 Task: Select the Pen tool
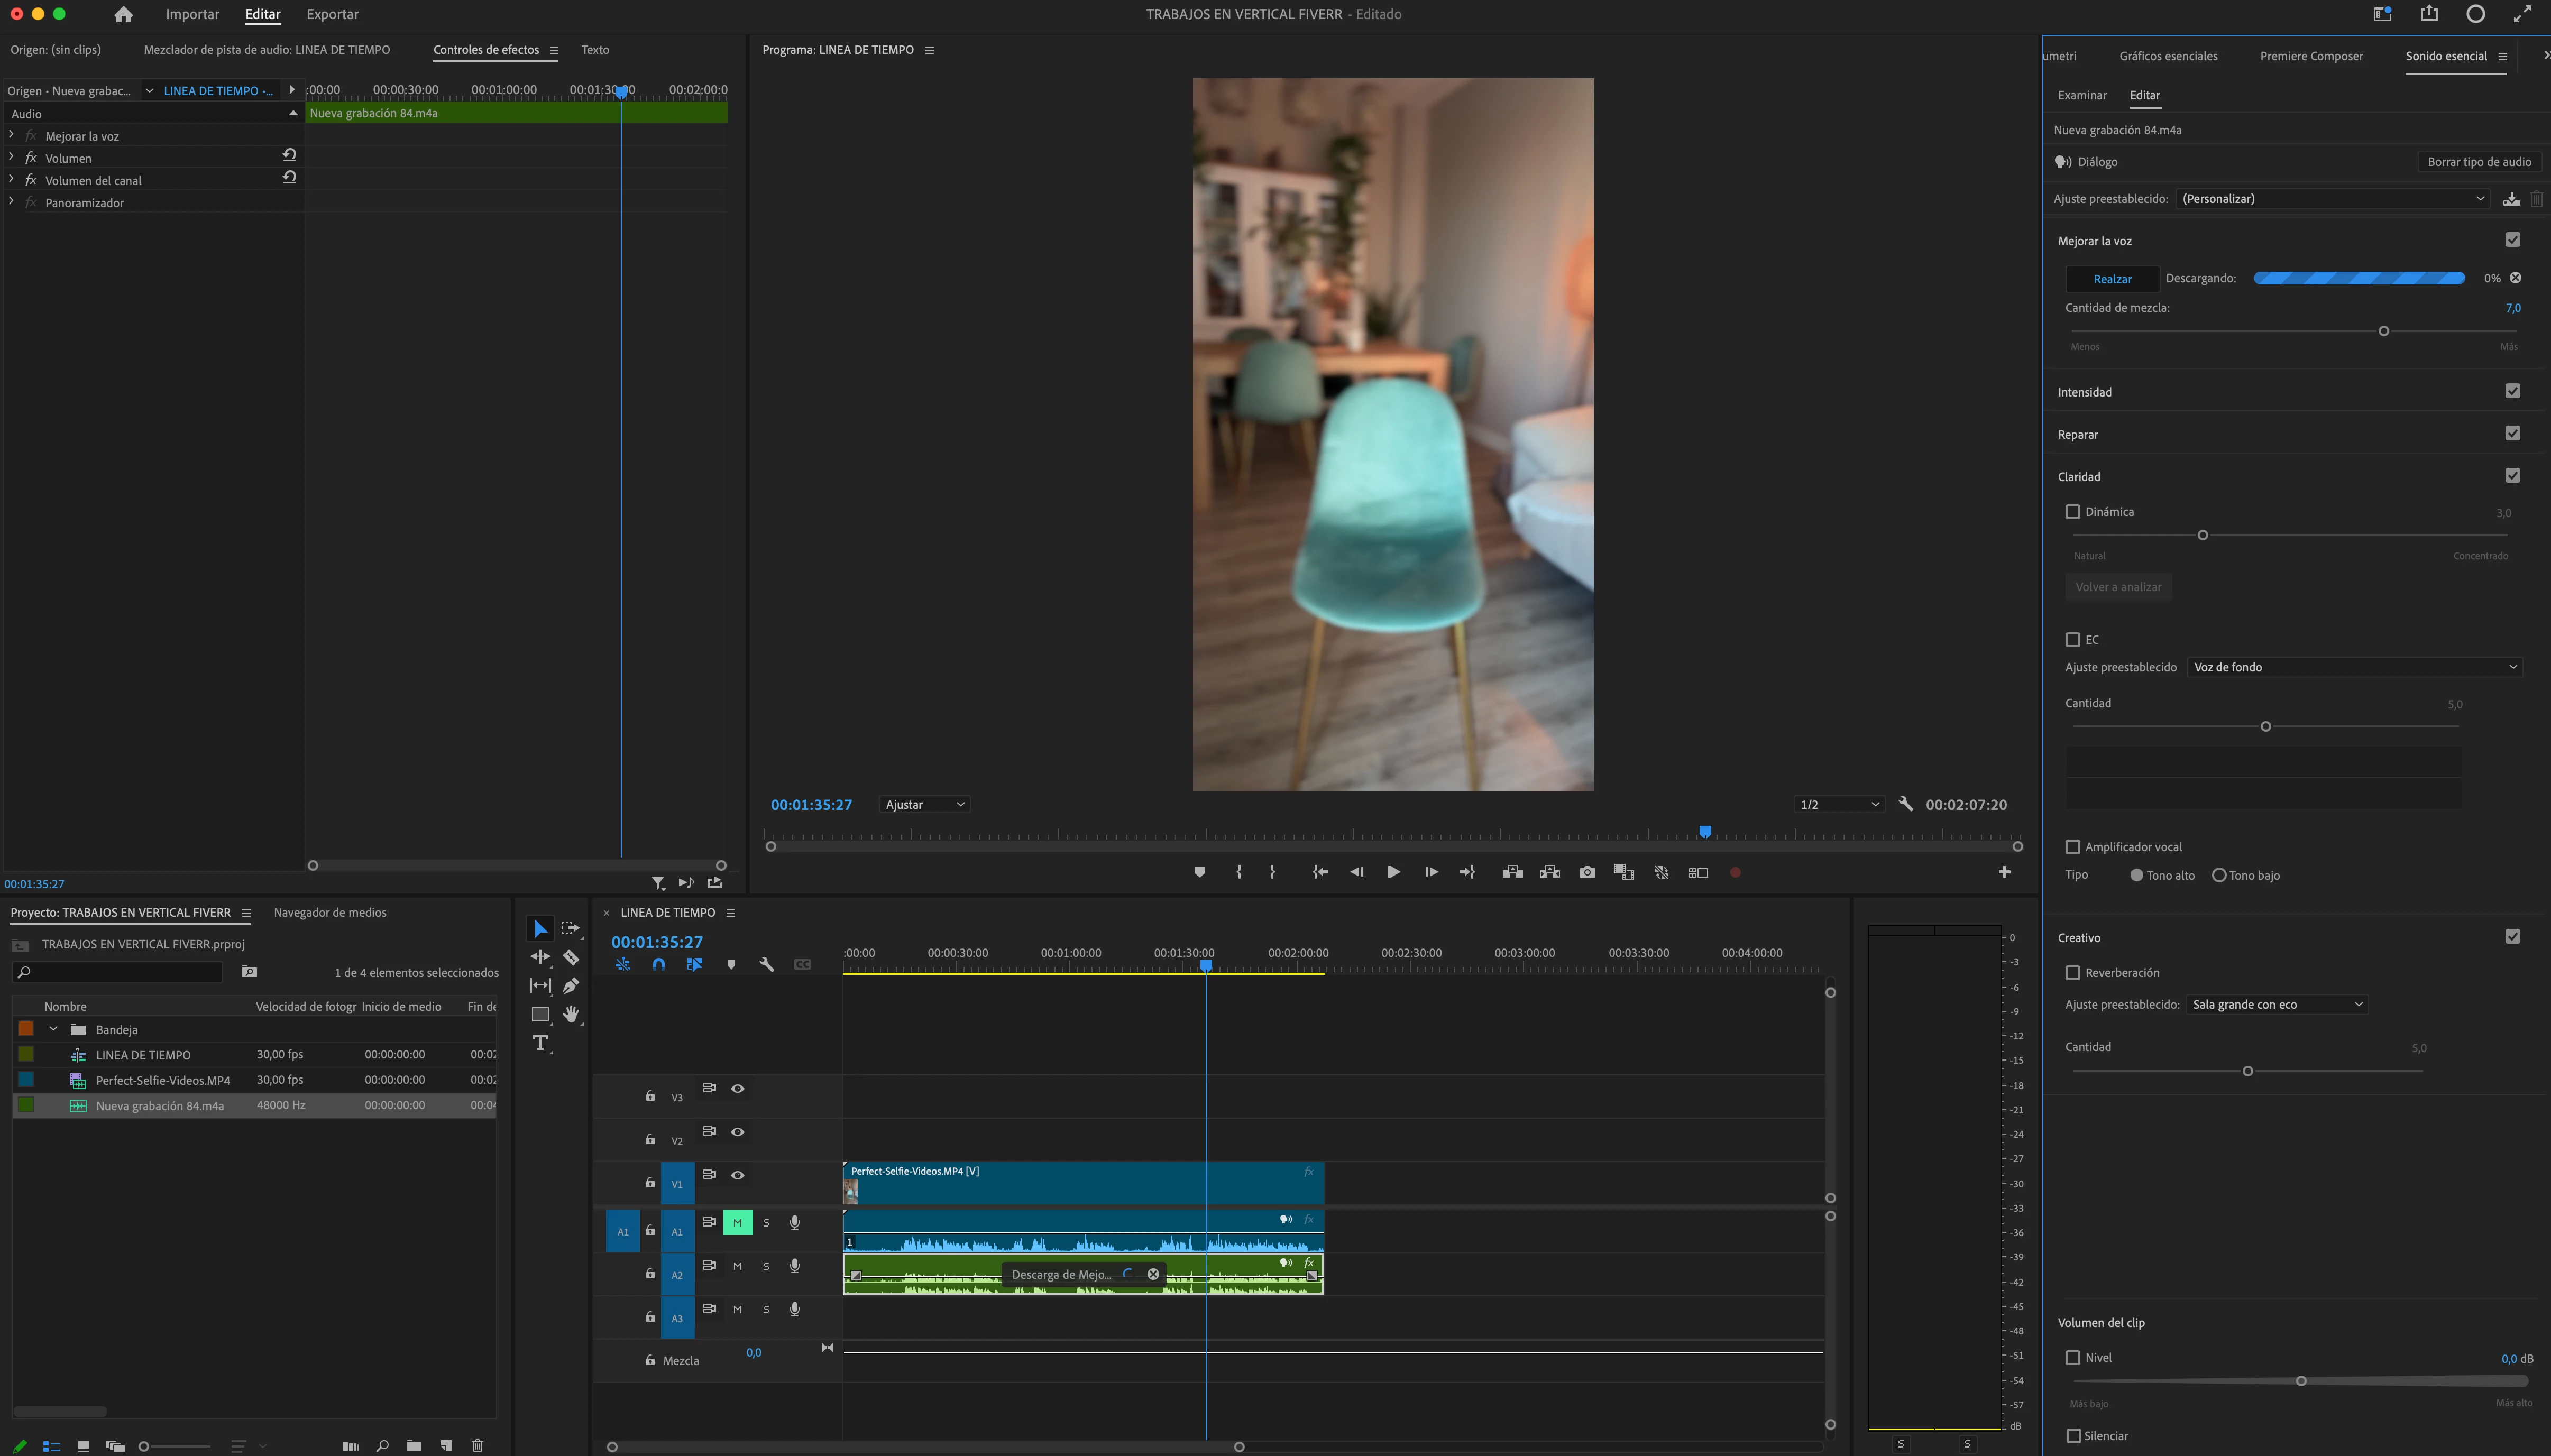[x=571, y=985]
